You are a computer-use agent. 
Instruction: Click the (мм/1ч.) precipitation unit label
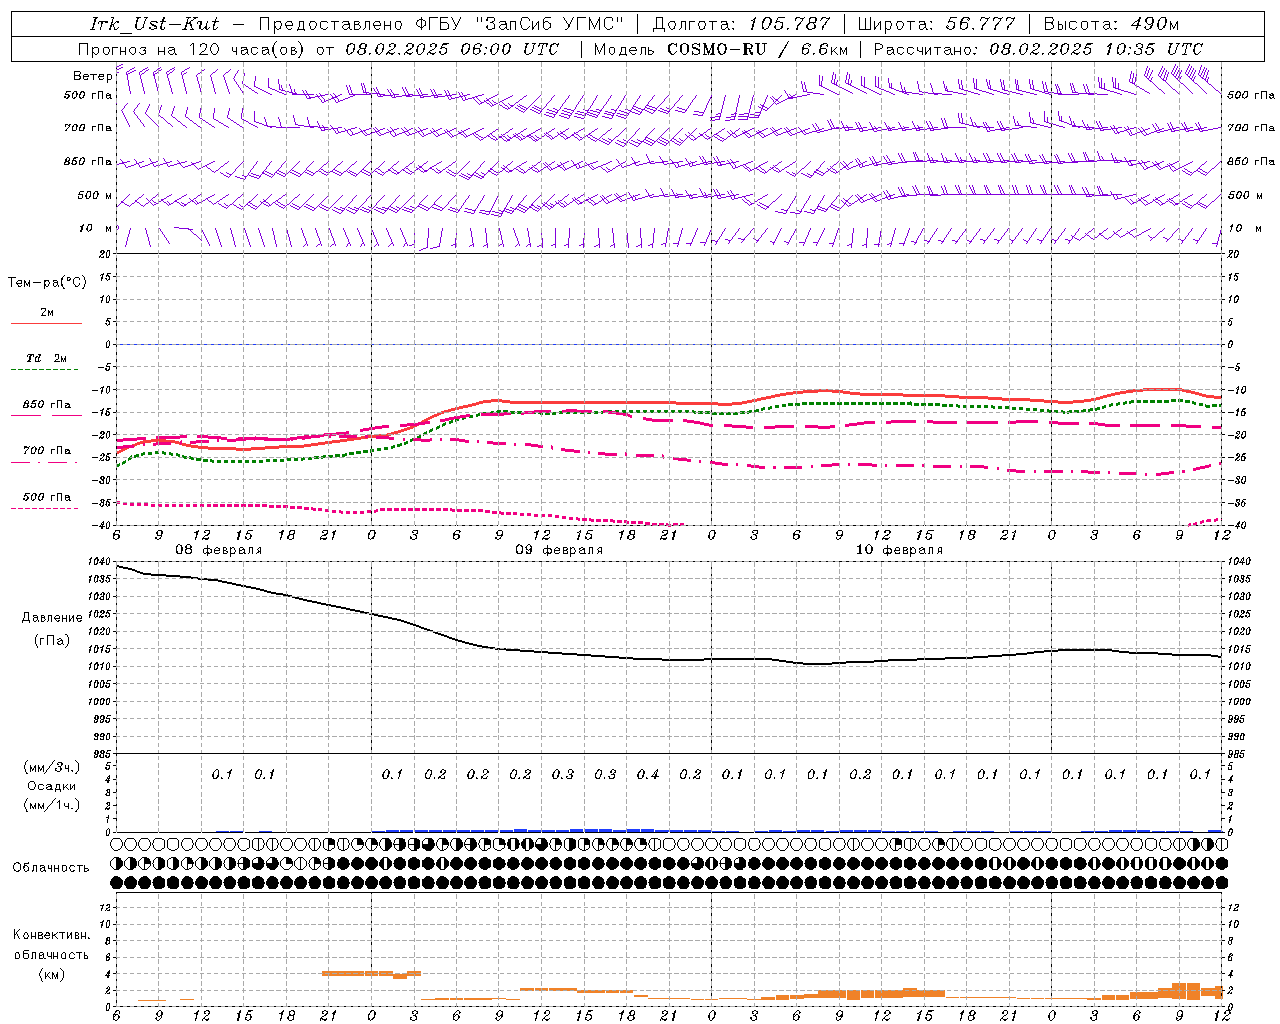pos(52,805)
